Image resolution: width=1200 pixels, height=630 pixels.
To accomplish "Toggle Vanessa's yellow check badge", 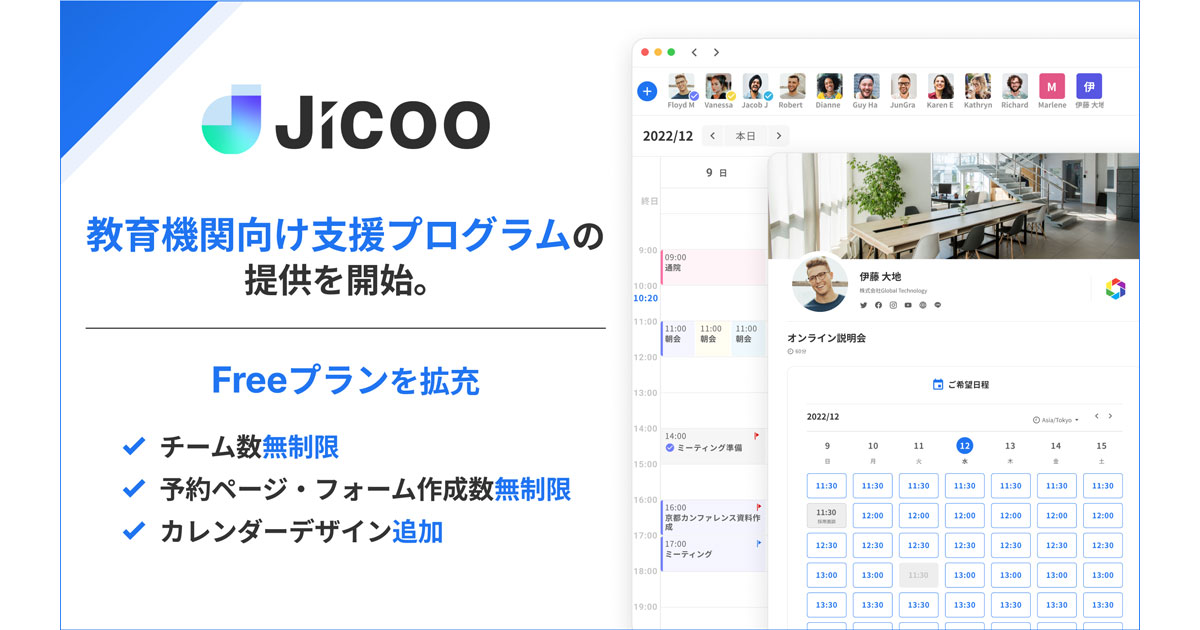I will [x=731, y=95].
